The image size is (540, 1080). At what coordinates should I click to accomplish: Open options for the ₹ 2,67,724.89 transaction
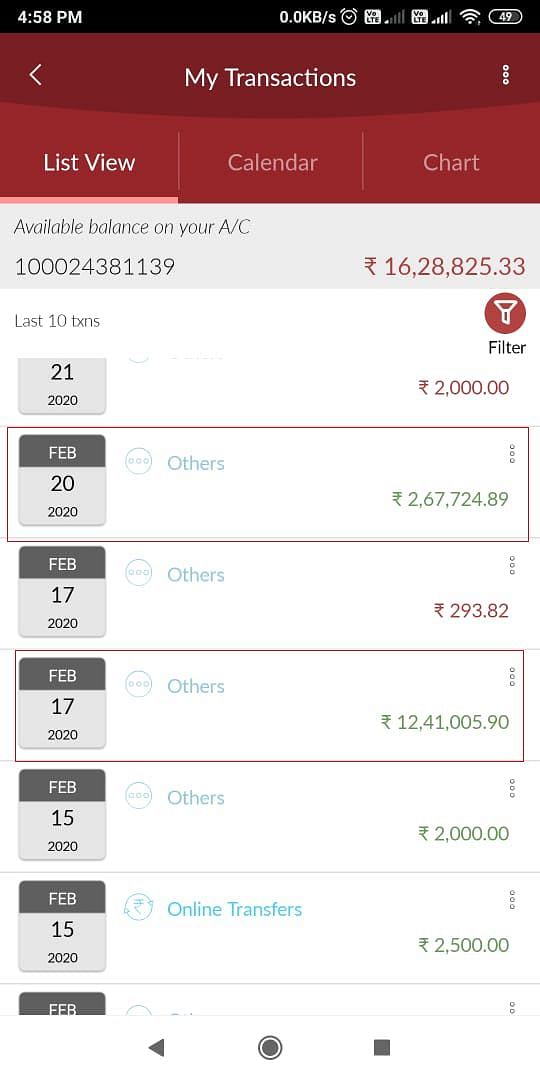(x=512, y=453)
